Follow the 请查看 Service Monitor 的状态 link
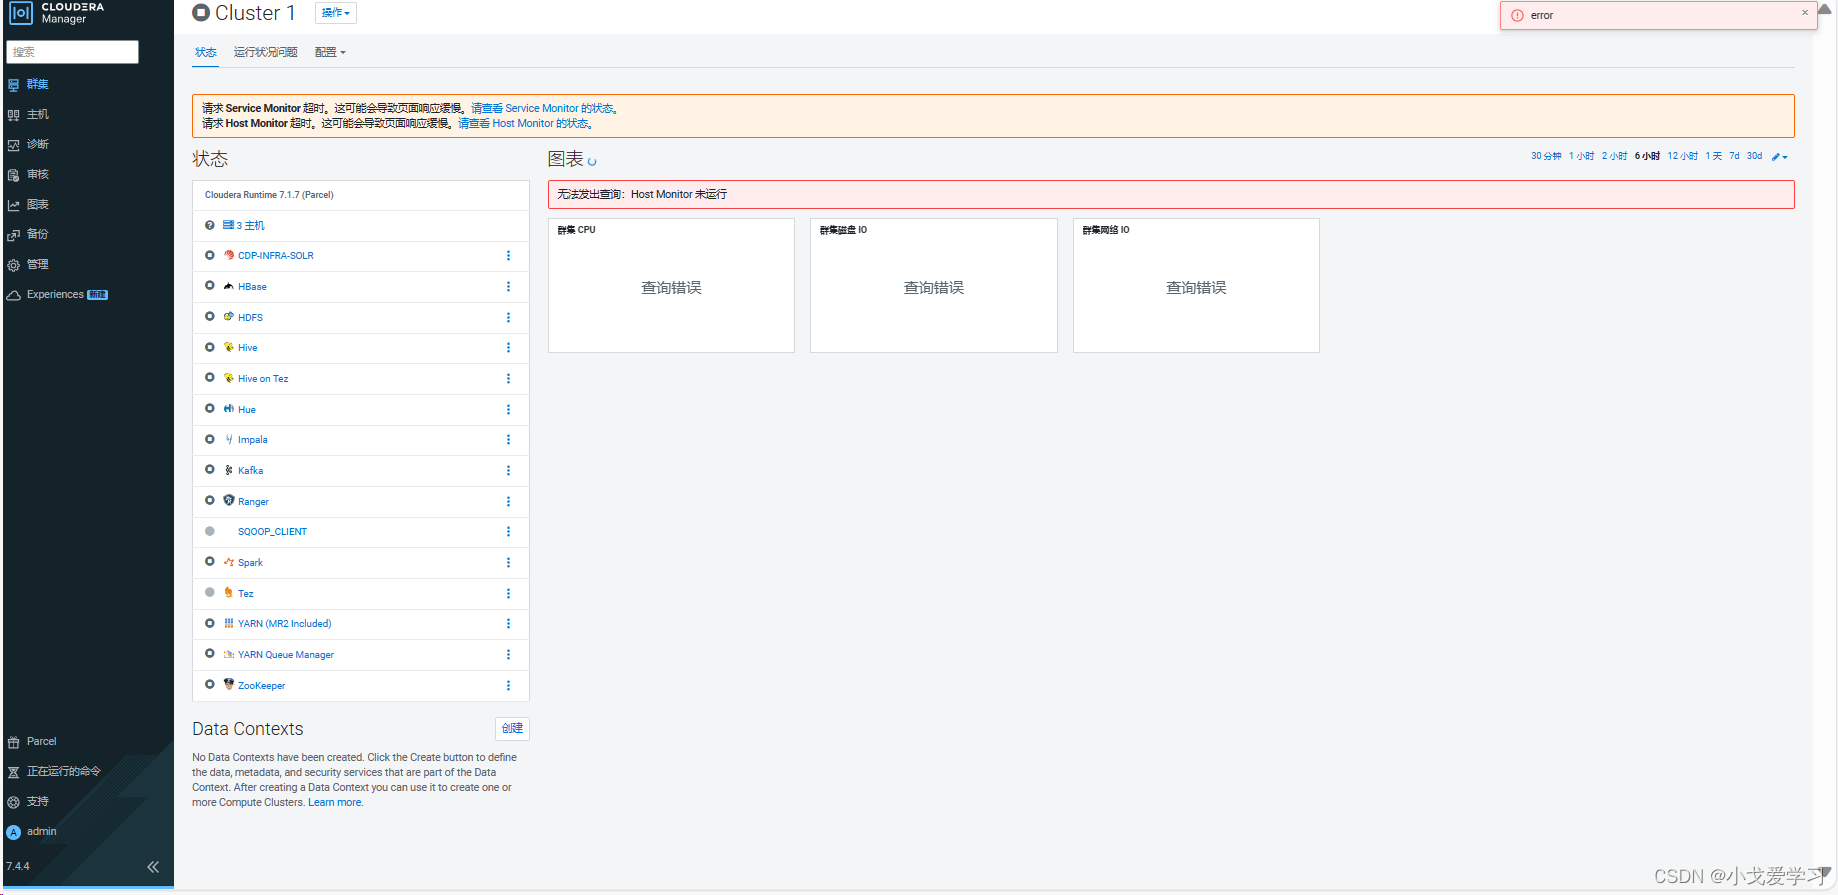Screen dimensions: 1838x895 click(x=545, y=108)
